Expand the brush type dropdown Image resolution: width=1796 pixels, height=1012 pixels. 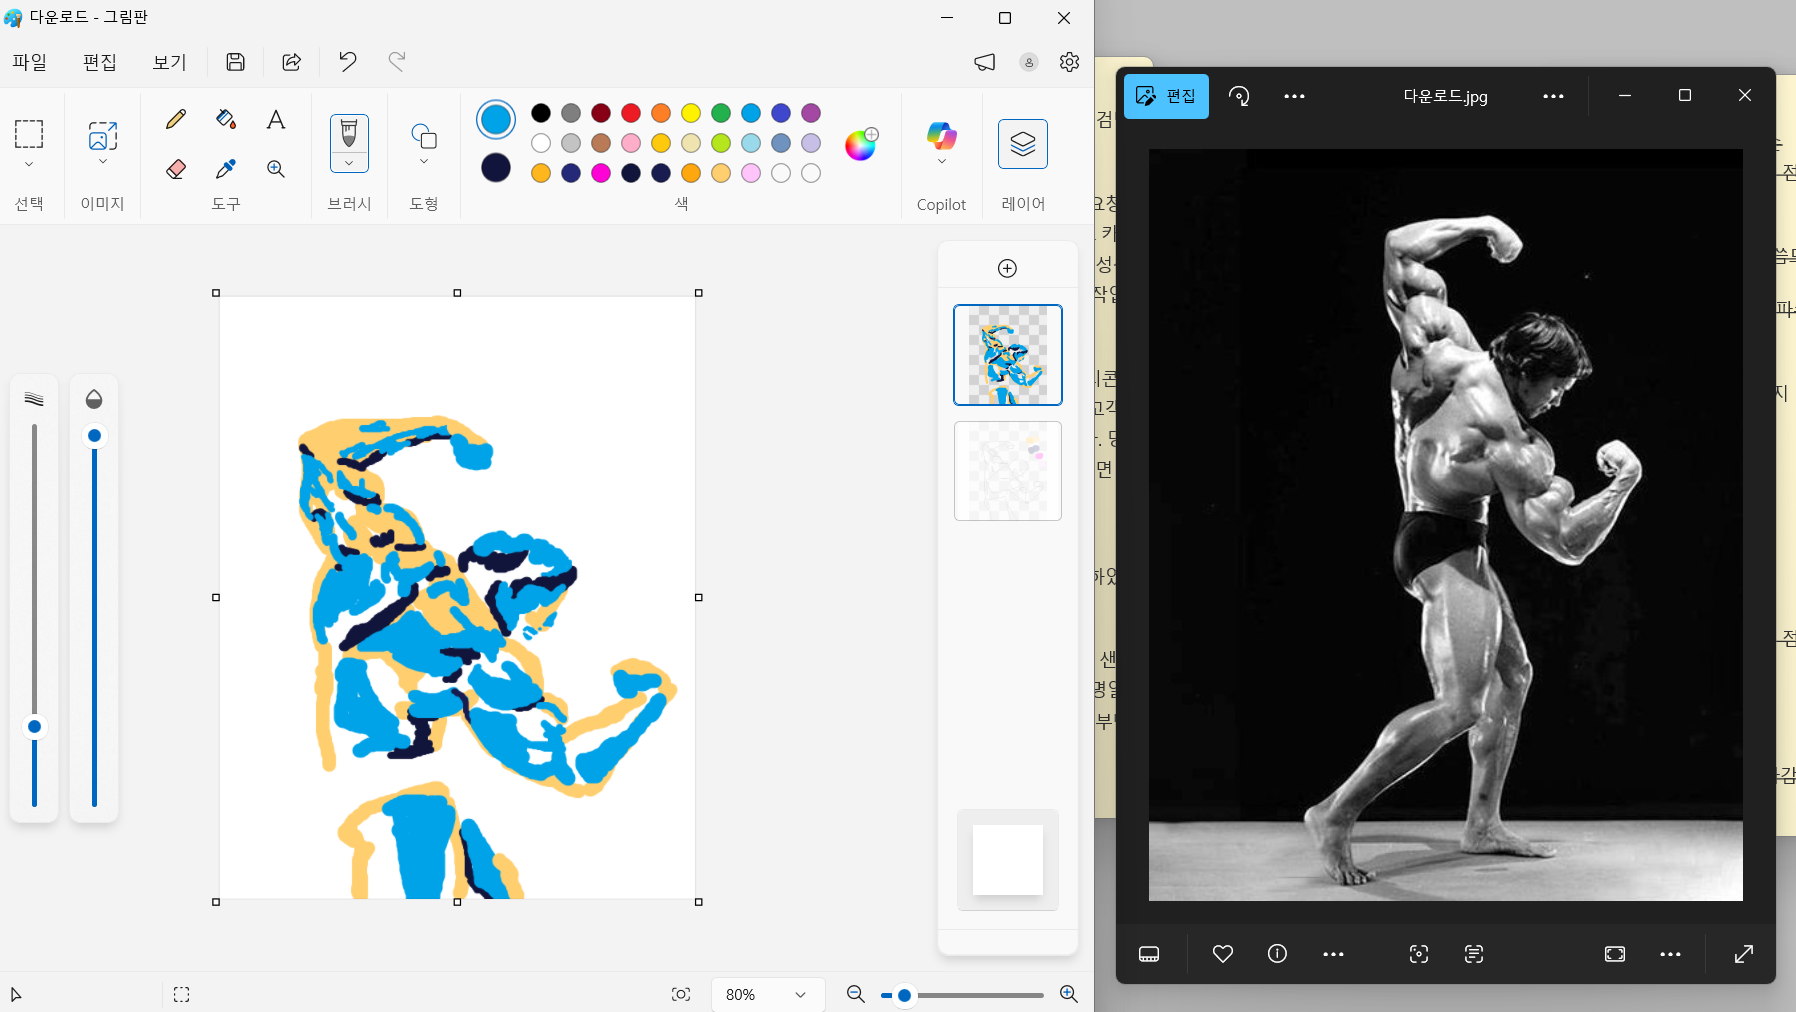coord(349,163)
